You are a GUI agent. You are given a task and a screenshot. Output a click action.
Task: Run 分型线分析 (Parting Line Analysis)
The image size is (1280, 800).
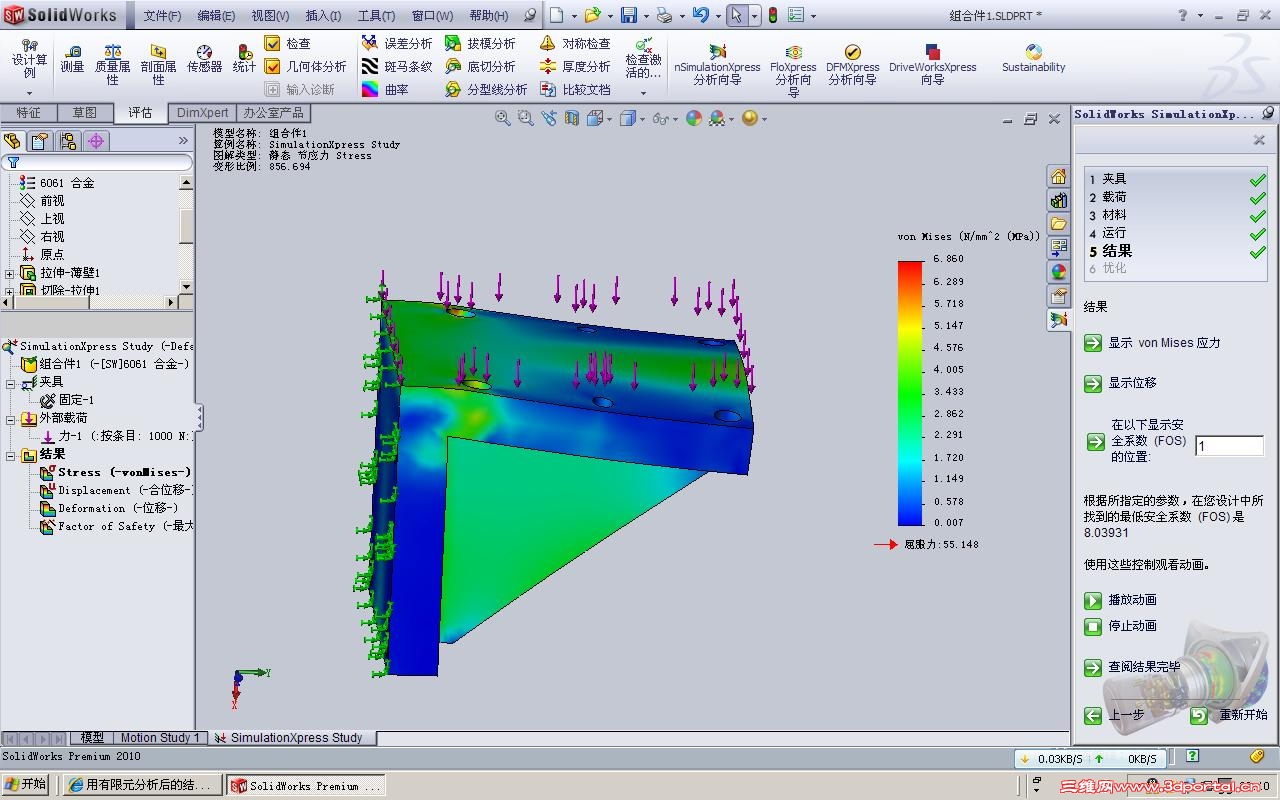click(x=486, y=90)
